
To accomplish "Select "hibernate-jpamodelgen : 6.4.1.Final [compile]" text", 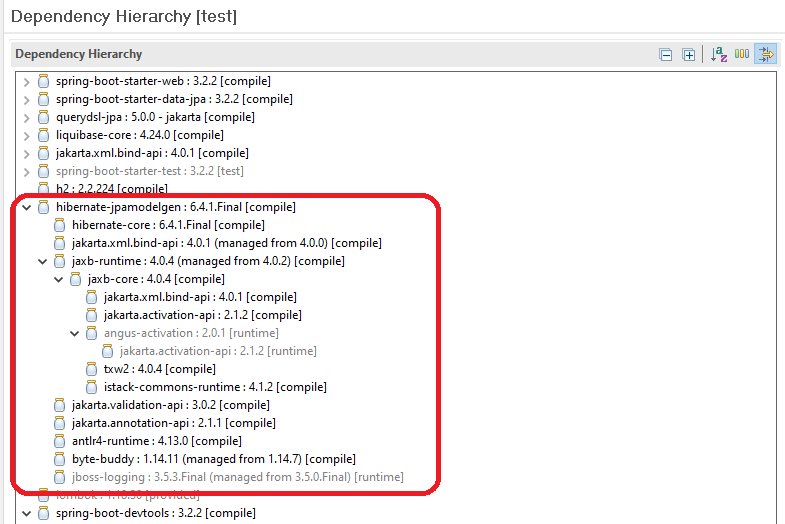I will coord(176,207).
